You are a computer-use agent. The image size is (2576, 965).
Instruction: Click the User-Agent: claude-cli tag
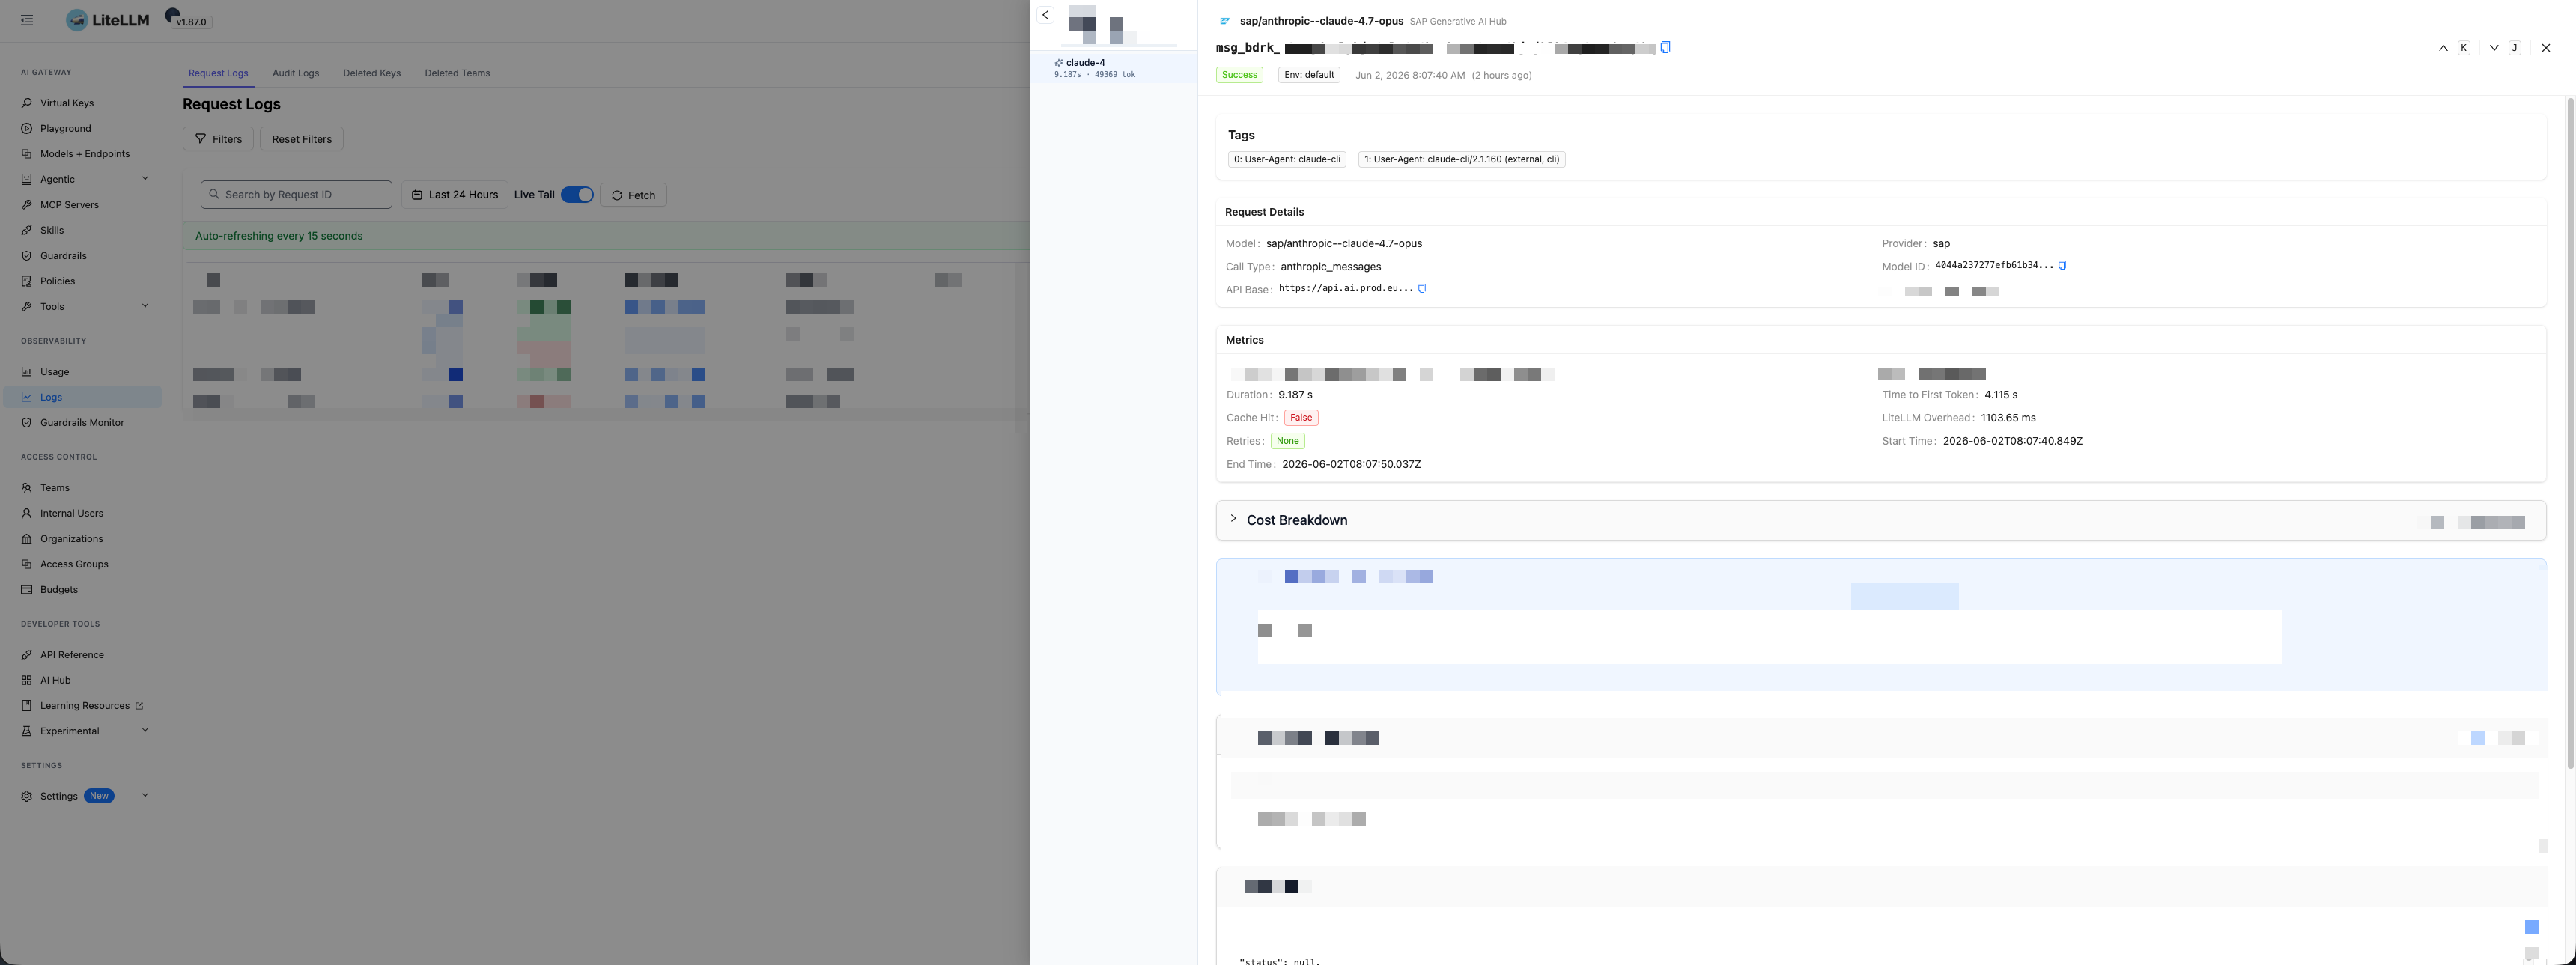pos(1287,159)
